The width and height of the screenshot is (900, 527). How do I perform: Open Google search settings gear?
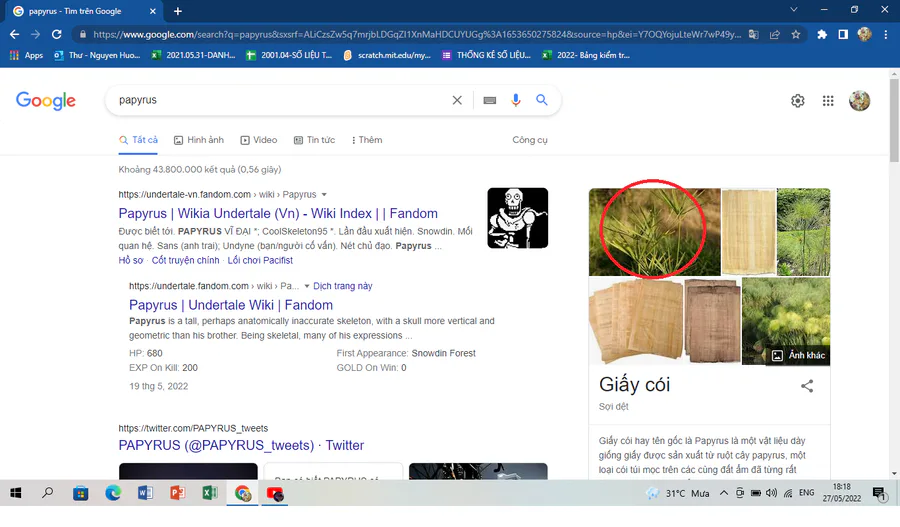797,101
